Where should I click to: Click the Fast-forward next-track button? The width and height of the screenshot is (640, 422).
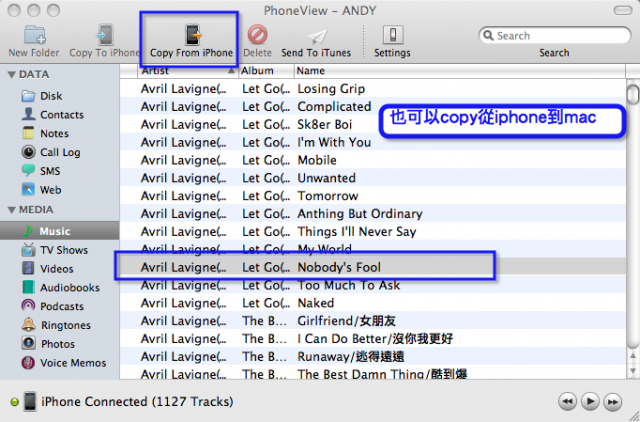coord(613,402)
